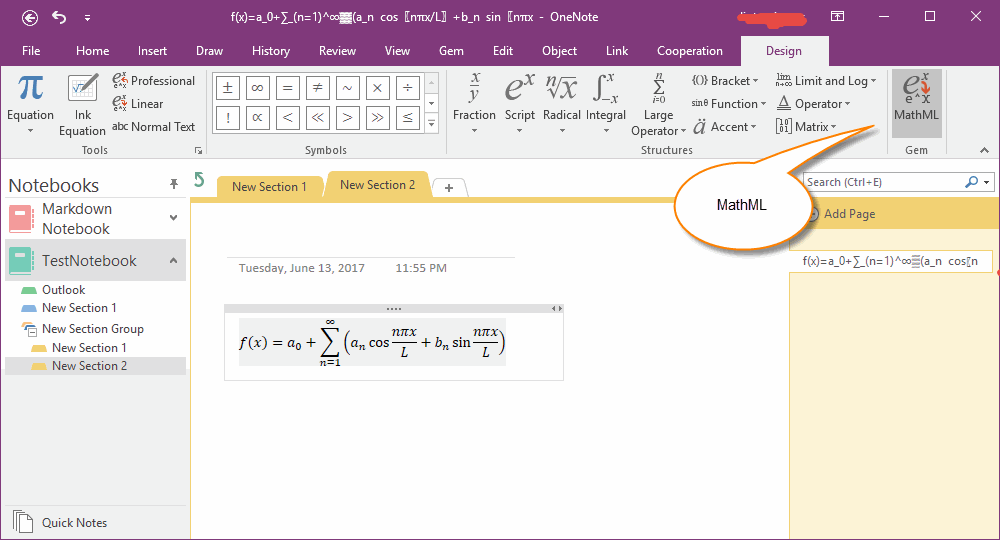Open the Function dropdown
The width and height of the screenshot is (1000, 540).
pyautogui.click(x=729, y=104)
